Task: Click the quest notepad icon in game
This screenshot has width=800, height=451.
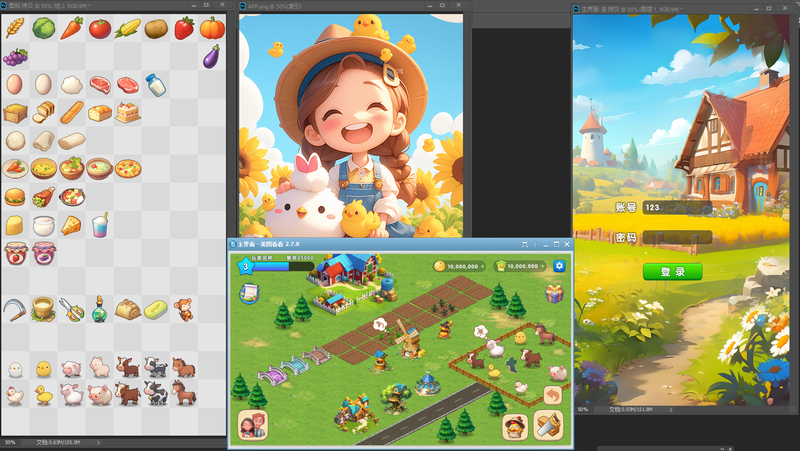Action: click(x=249, y=293)
